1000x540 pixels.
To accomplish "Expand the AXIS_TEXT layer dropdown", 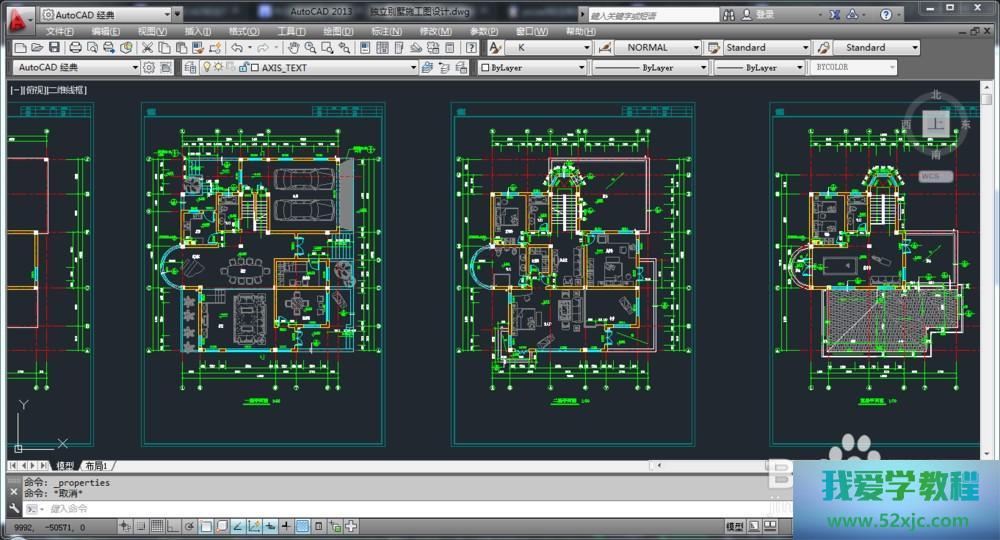I will [412, 67].
